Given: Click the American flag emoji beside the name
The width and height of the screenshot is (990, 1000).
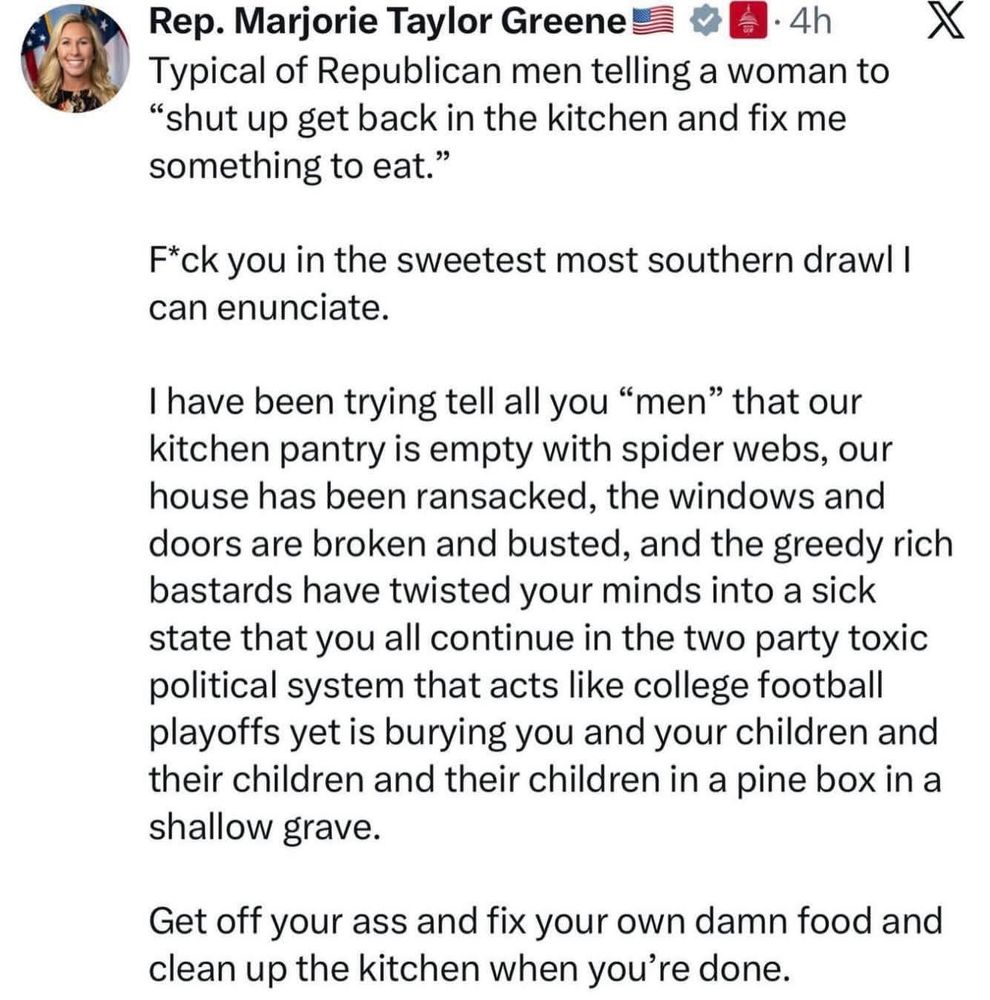Looking at the screenshot, I should tap(653, 23).
